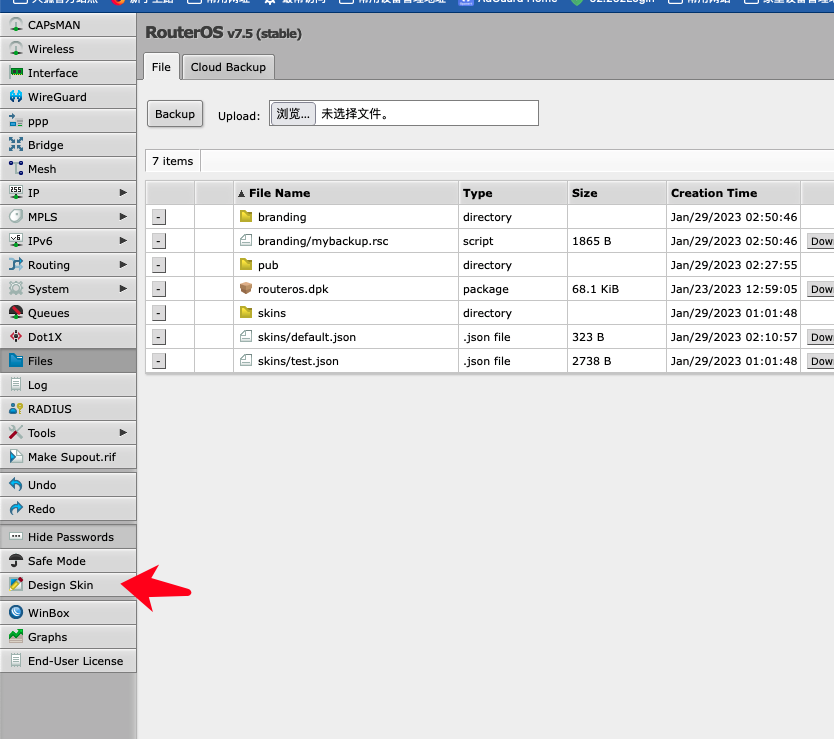This screenshot has width=834, height=739.
Task: Open the WireGuard menu icon
Action: point(16,97)
